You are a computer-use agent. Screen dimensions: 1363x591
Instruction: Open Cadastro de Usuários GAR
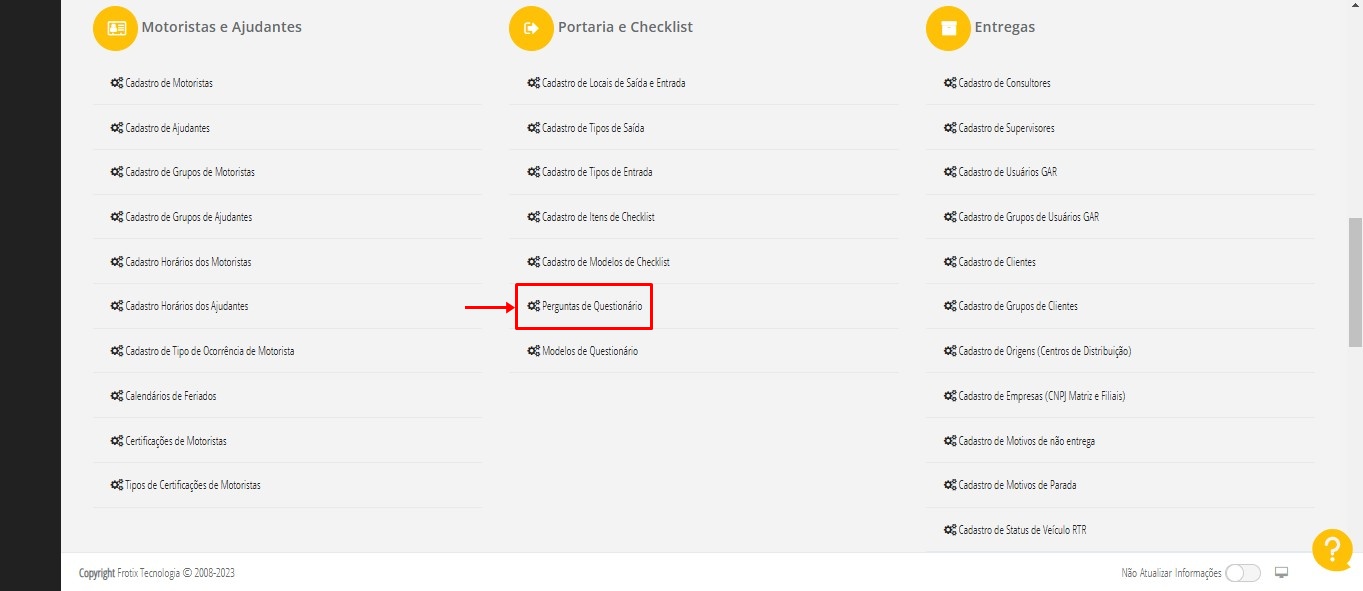[1007, 172]
